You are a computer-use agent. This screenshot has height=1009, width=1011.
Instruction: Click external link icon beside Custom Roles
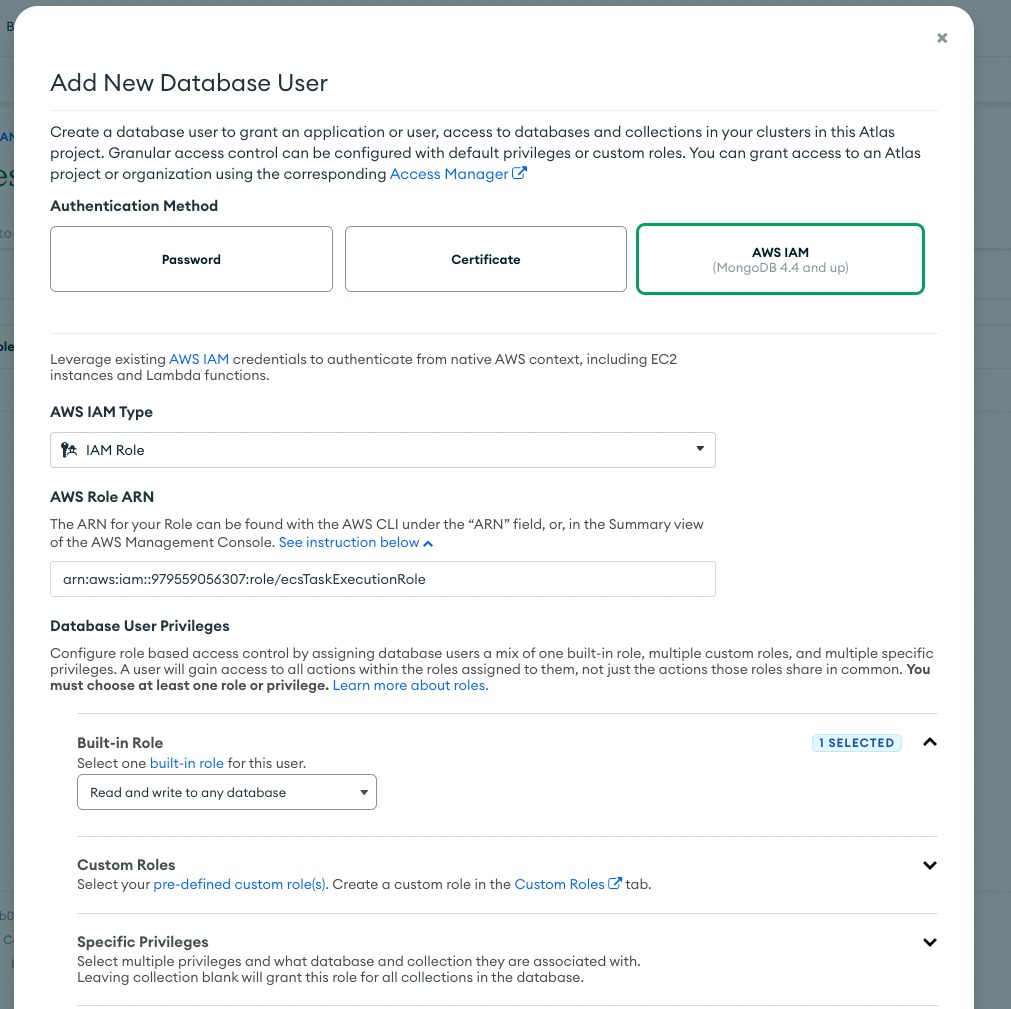[x=616, y=884]
